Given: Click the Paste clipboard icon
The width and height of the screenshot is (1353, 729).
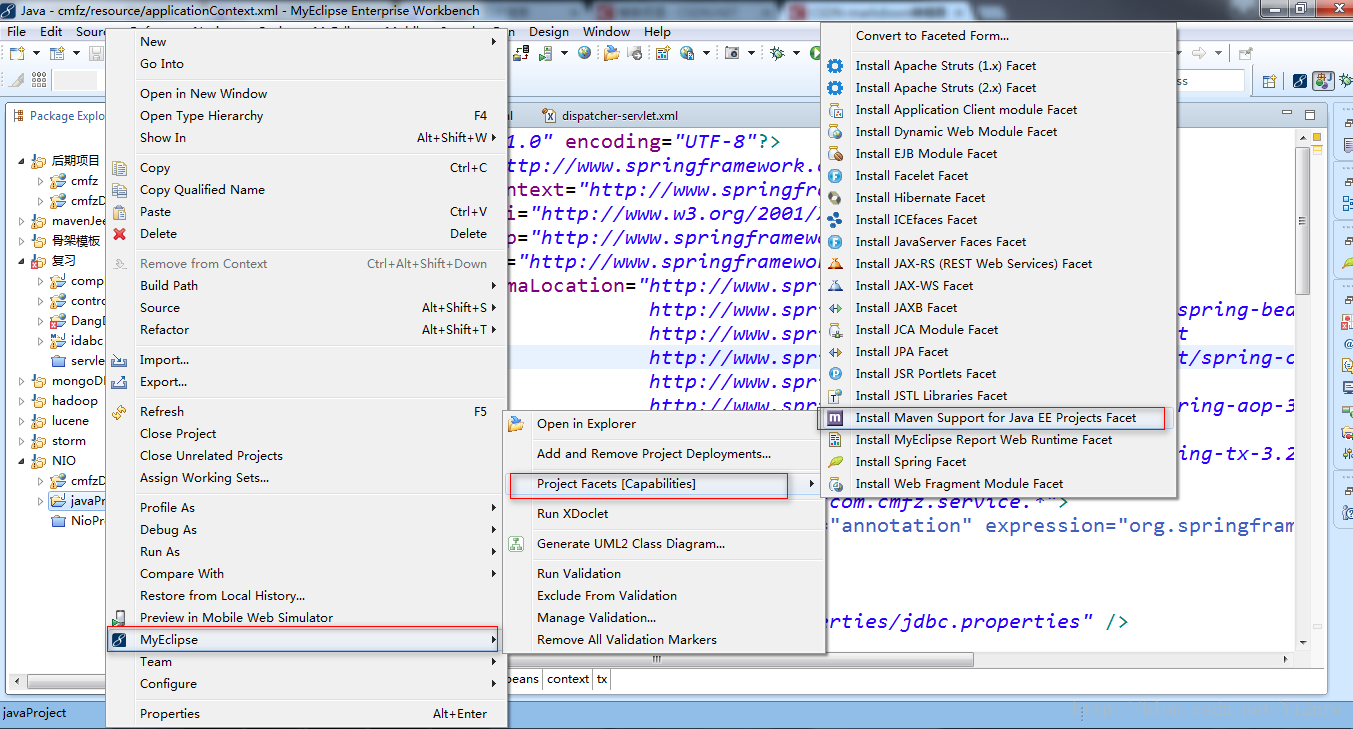Looking at the screenshot, I should (120, 212).
